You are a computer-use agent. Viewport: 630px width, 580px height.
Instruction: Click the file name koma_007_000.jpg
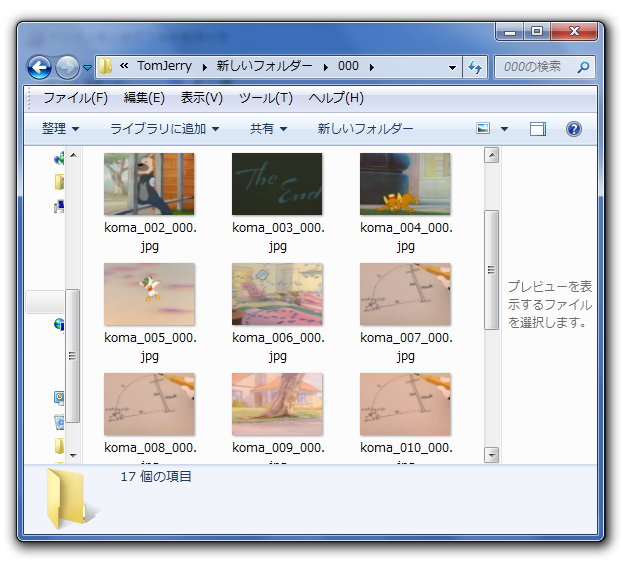coord(406,347)
